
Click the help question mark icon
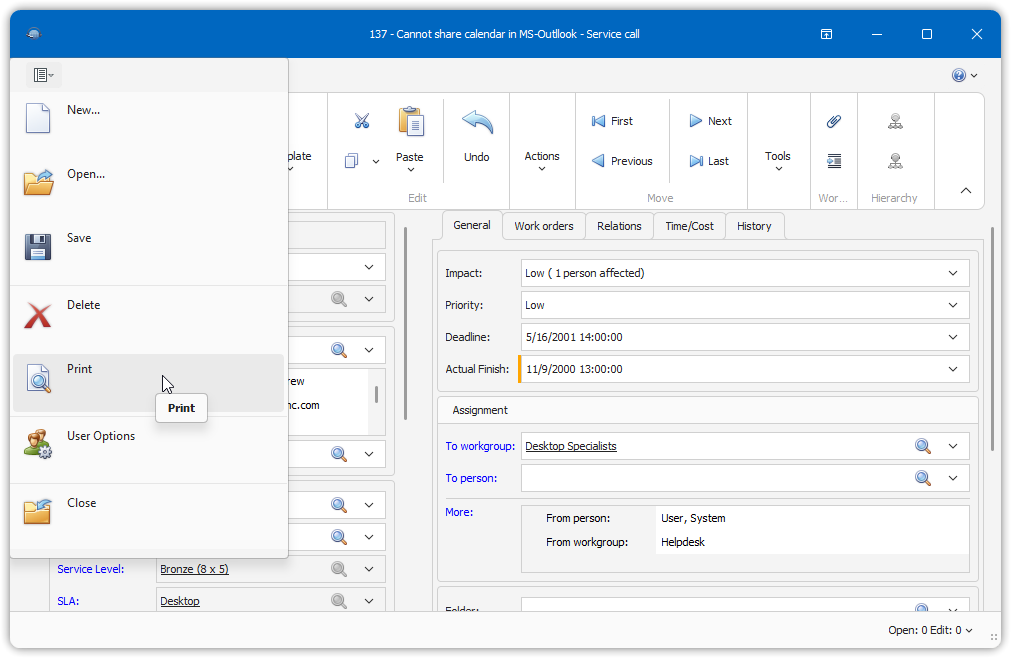[959, 75]
